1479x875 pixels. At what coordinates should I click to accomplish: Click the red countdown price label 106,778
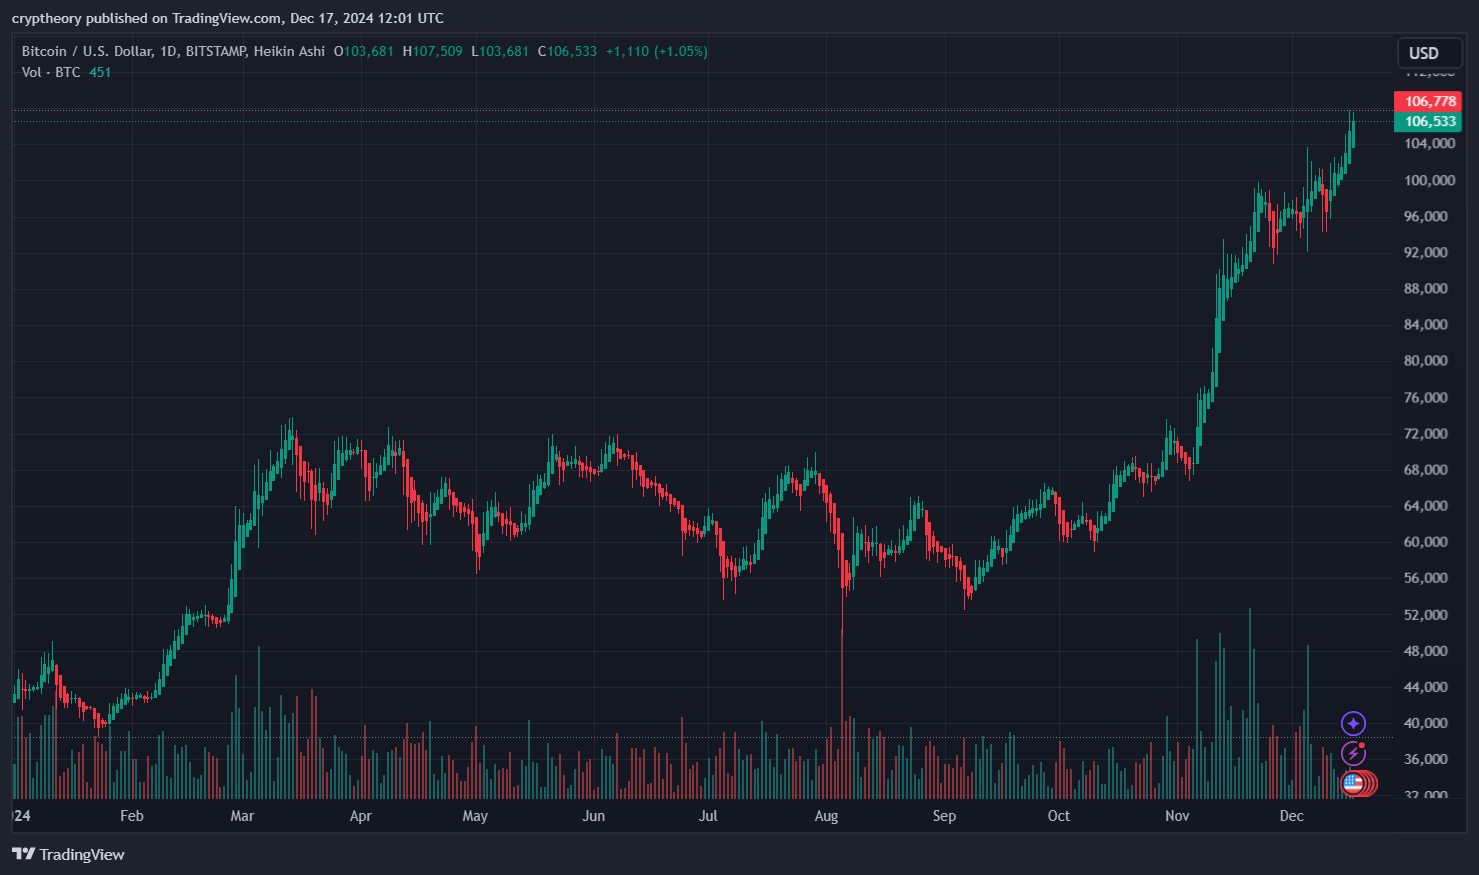point(1427,101)
